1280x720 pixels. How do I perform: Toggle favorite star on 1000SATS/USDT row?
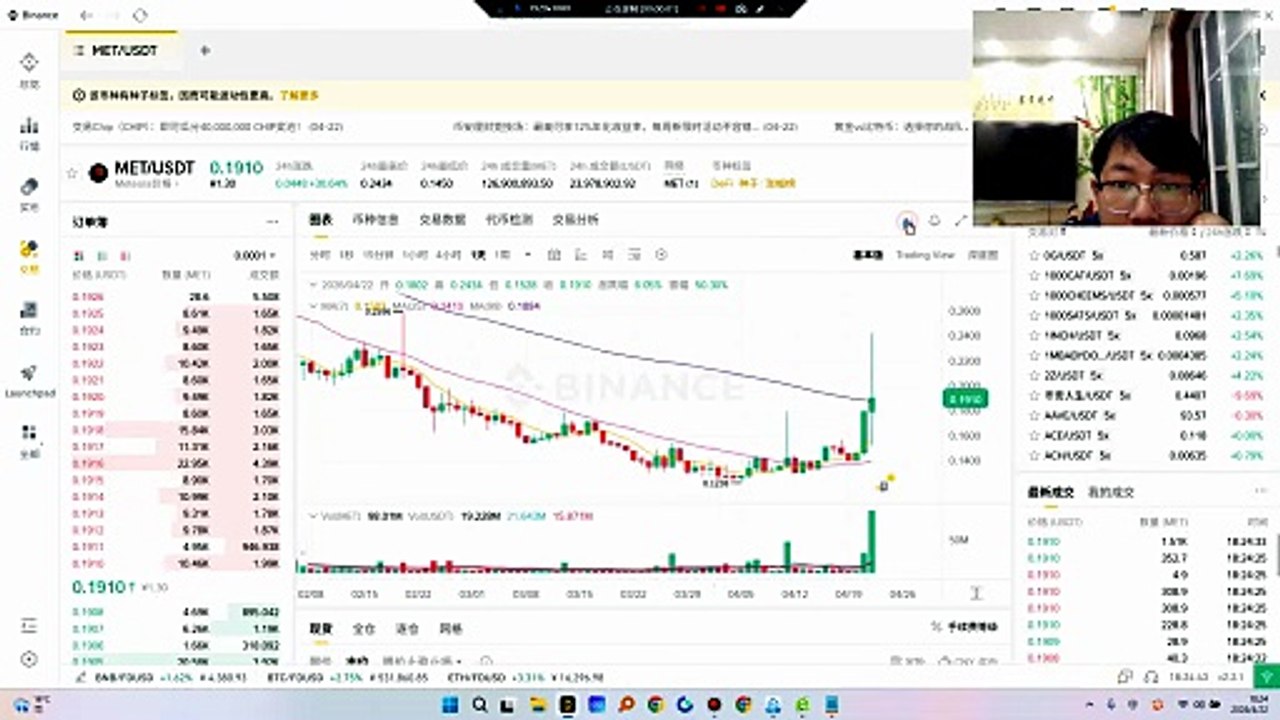click(1034, 315)
